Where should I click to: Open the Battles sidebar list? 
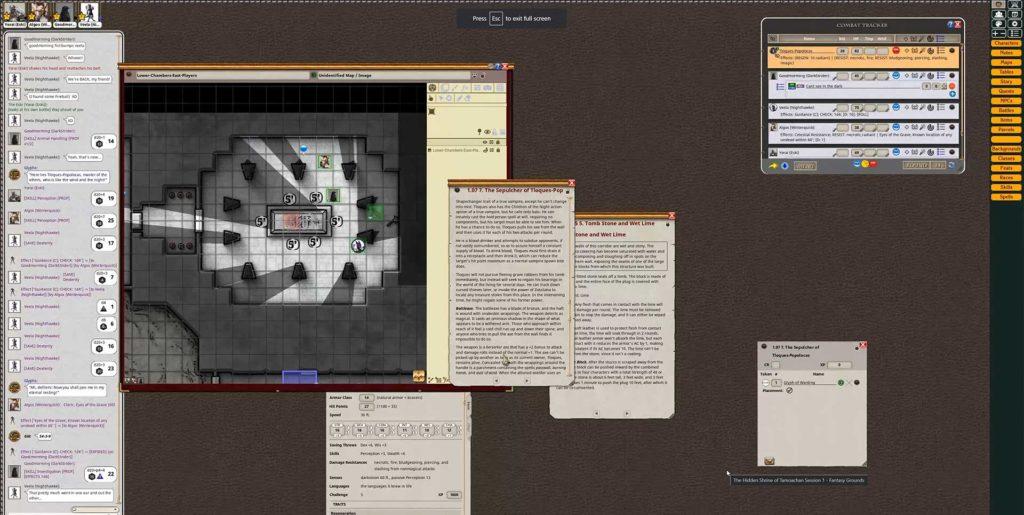(x=1006, y=110)
